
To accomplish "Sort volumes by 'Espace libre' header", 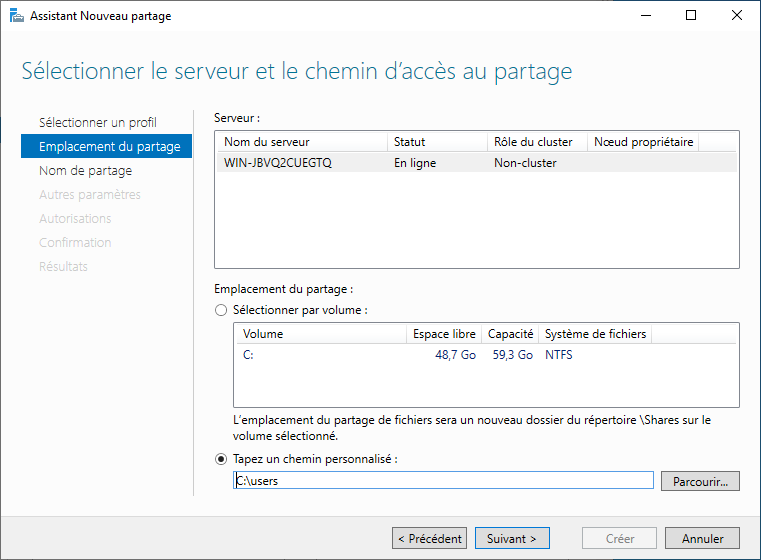I will (x=443, y=334).
